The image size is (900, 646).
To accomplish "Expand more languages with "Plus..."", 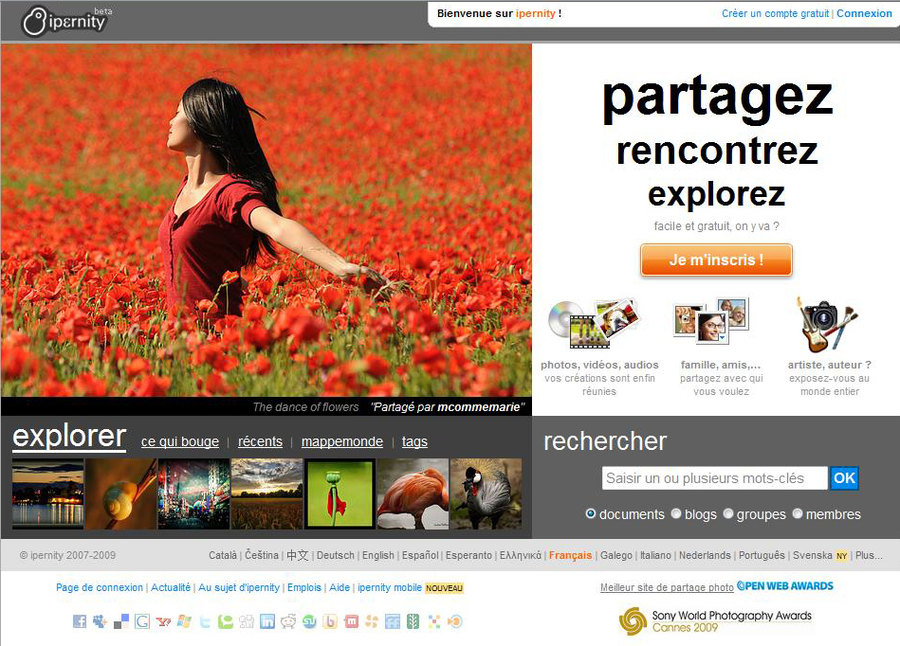I will click(868, 555).
